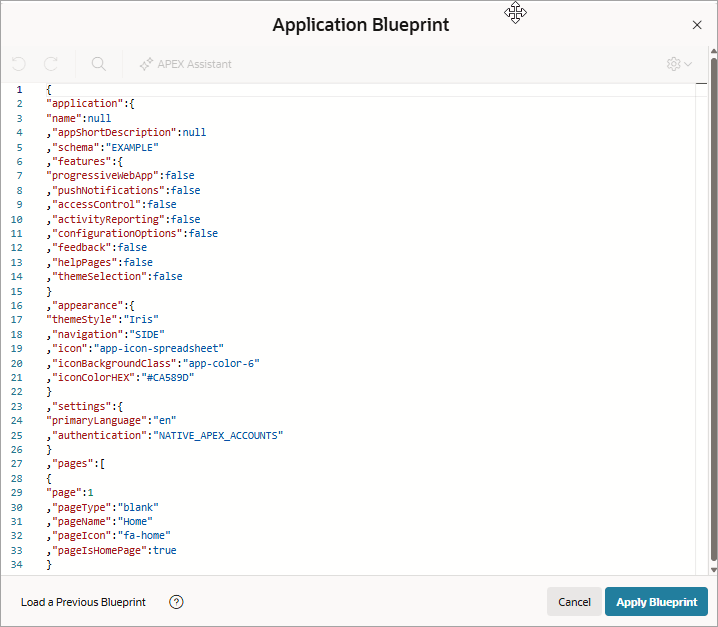This screenshot has width=718, height=627.
Task: Open the APEX Assistant
Action: click(x=185, y=64)
